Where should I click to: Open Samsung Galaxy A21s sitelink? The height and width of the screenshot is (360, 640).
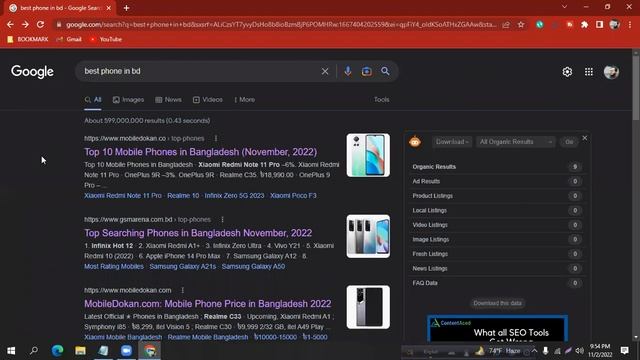coord(182,267)
